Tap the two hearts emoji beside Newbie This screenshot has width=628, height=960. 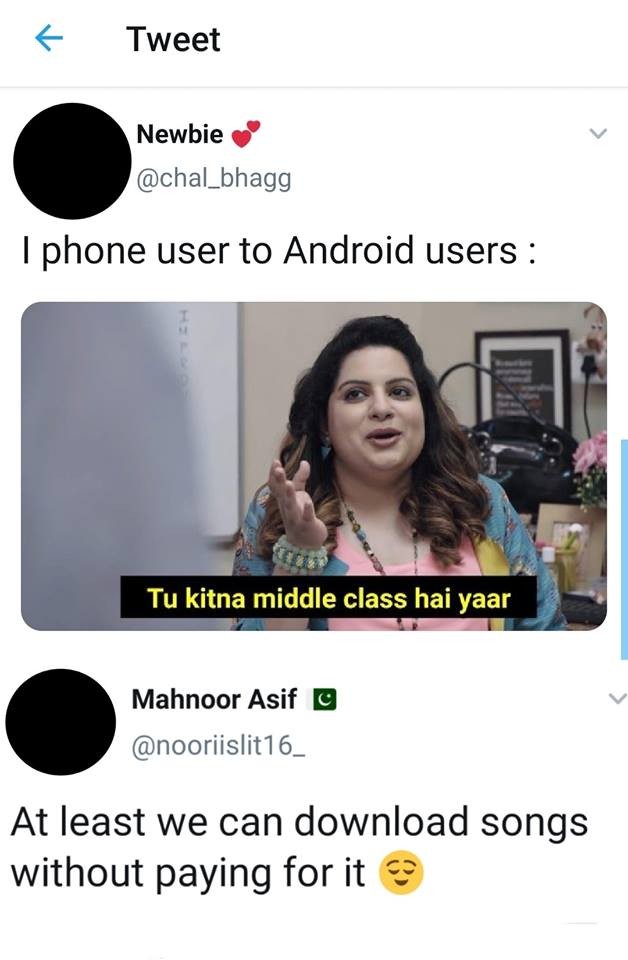point(245,134)
